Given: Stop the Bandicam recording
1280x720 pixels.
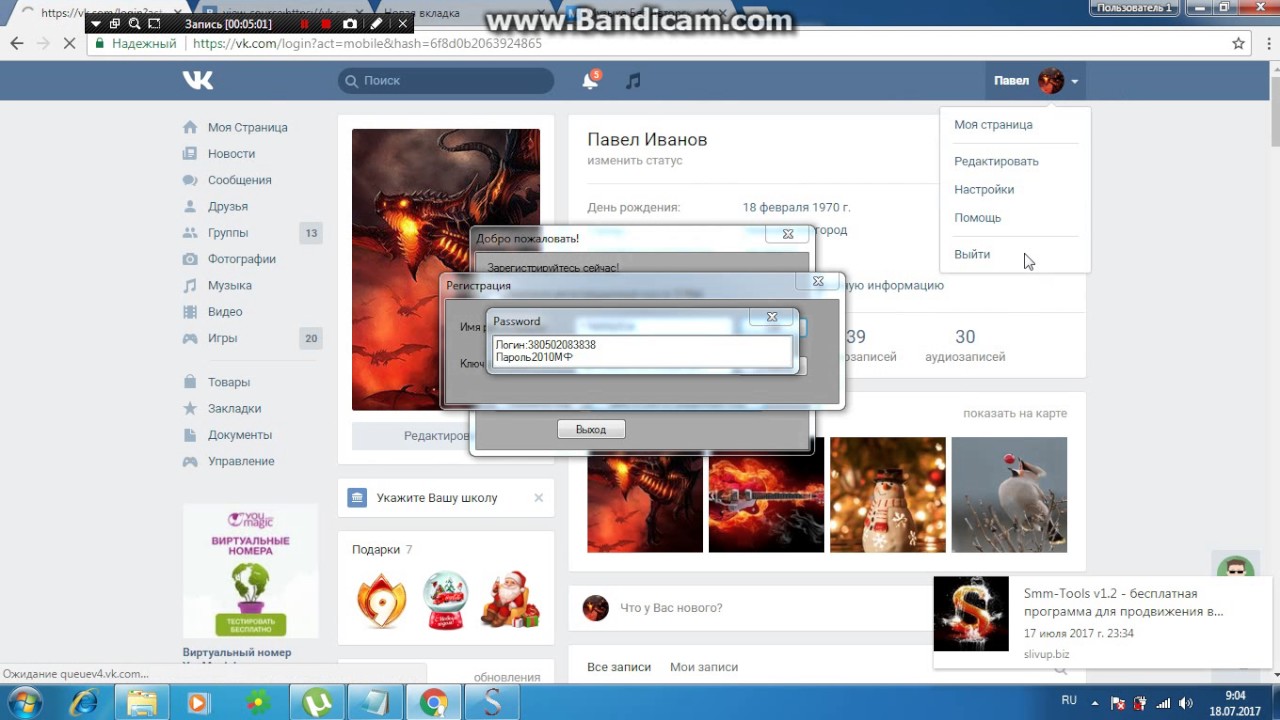Looking at the screenshot, I should click(x=327, y=23).
